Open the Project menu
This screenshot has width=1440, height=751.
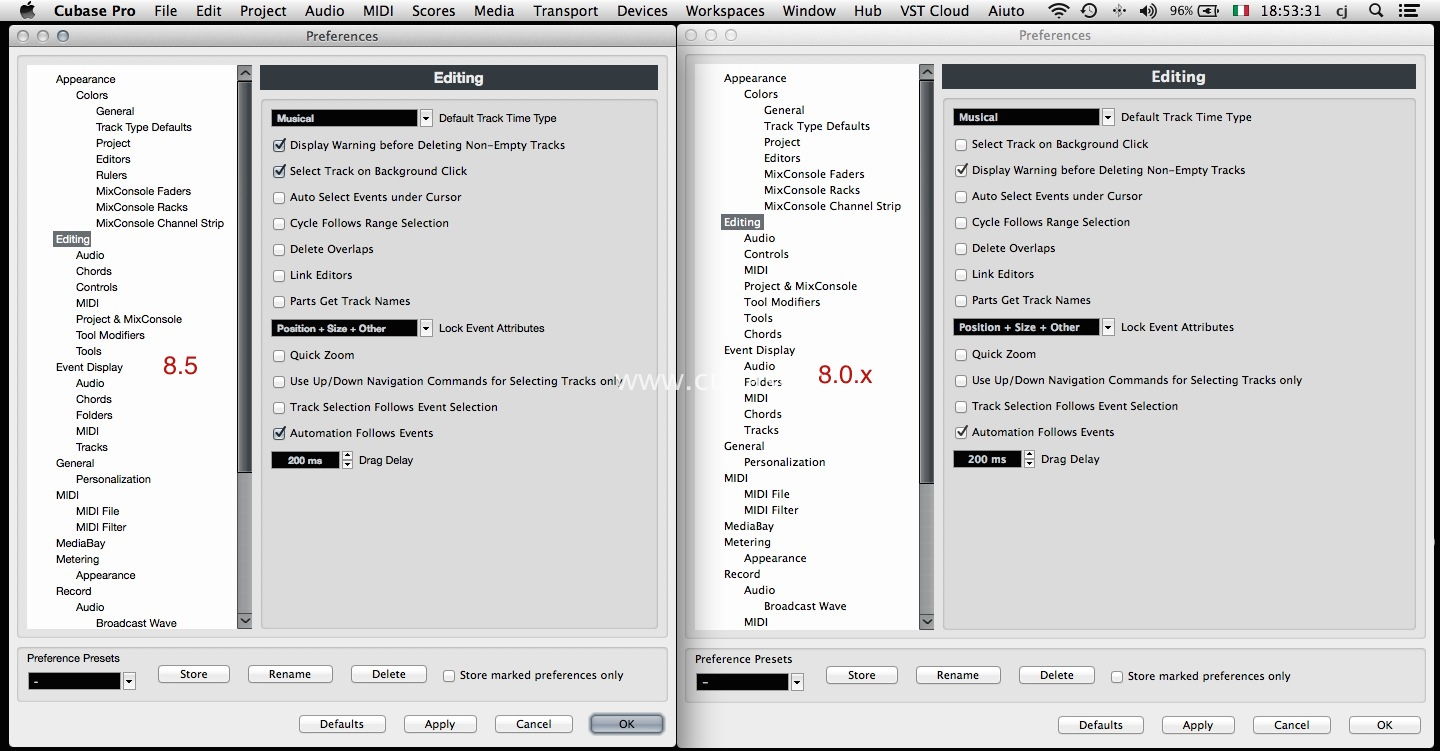(263, 11)
